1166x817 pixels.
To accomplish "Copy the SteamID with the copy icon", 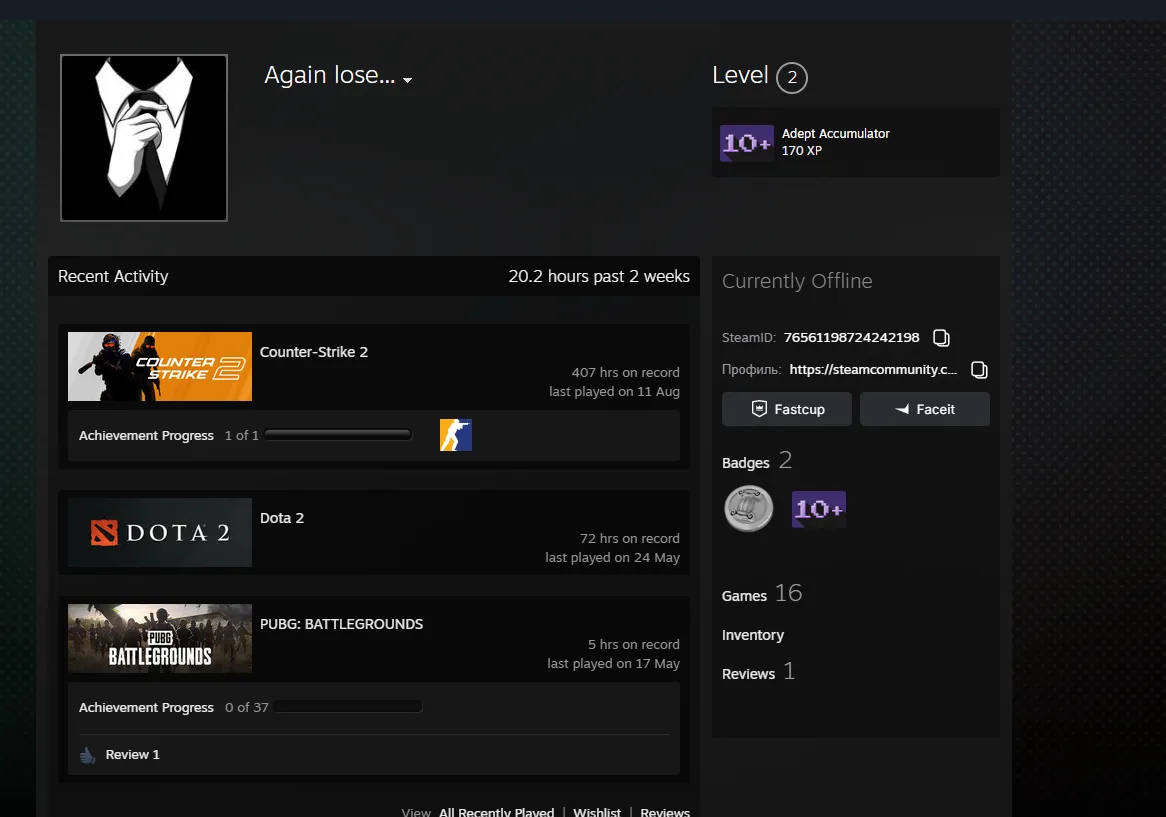I will point(941,338).
